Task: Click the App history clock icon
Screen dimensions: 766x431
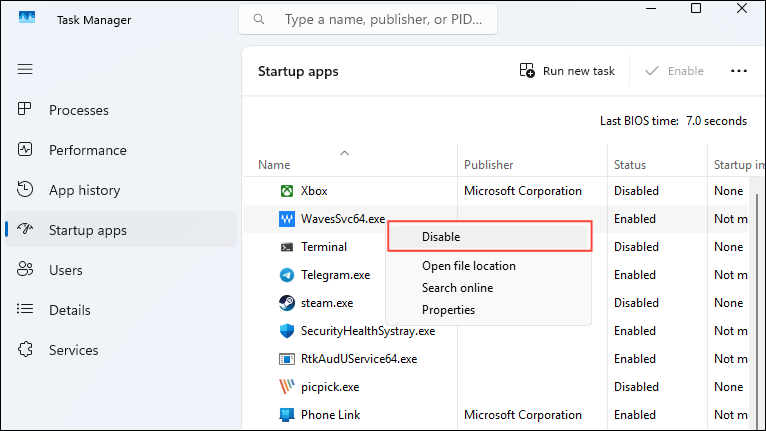Action: pyautogui.click(x=24, y=189)
